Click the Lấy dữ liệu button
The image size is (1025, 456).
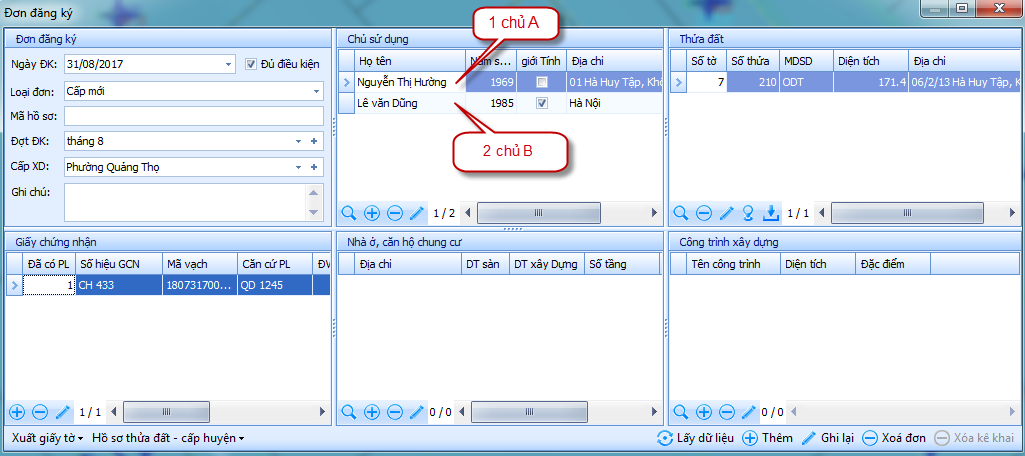click(698, 438)
